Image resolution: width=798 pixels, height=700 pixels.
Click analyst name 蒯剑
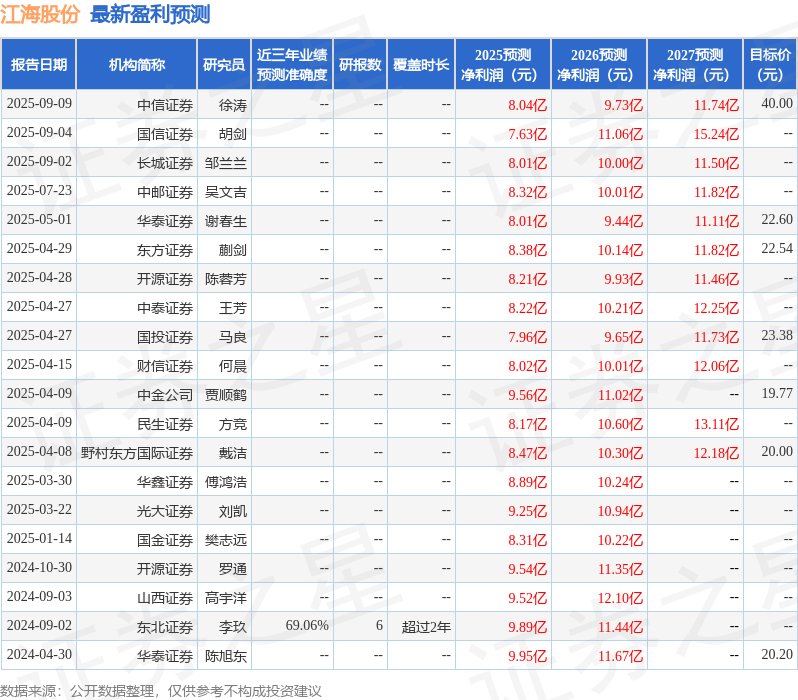point(233,250)
